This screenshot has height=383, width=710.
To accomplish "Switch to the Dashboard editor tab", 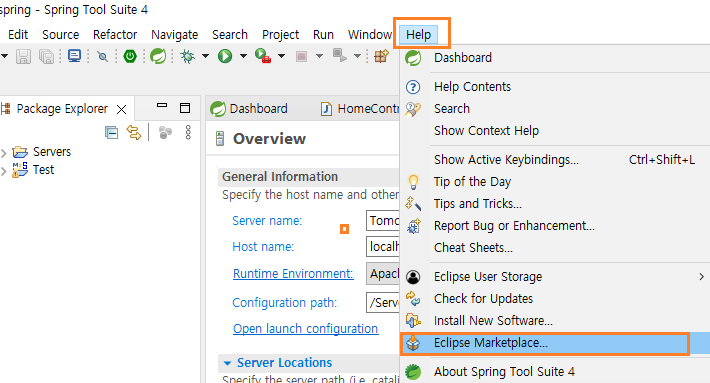I will (x=249, y=109).
